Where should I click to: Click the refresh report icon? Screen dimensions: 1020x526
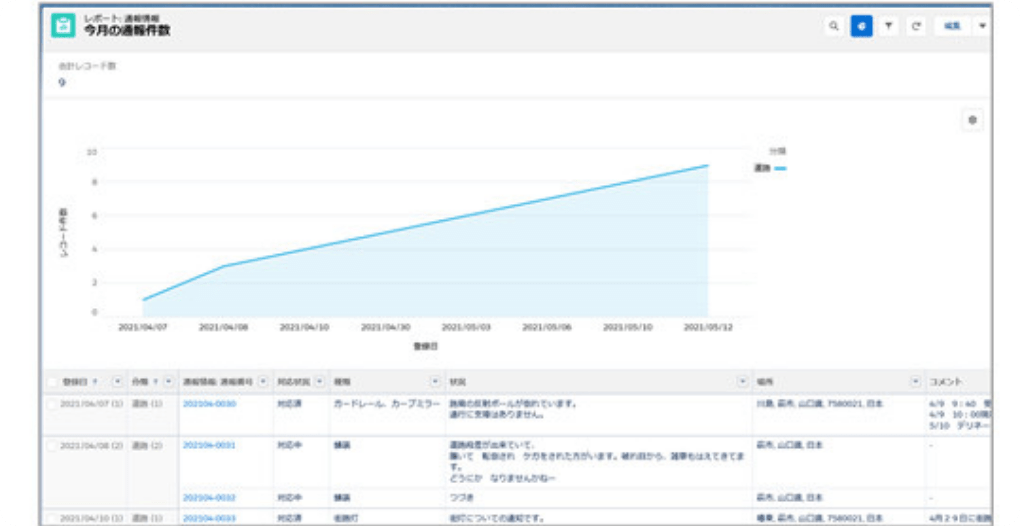(x=915, y=27)
